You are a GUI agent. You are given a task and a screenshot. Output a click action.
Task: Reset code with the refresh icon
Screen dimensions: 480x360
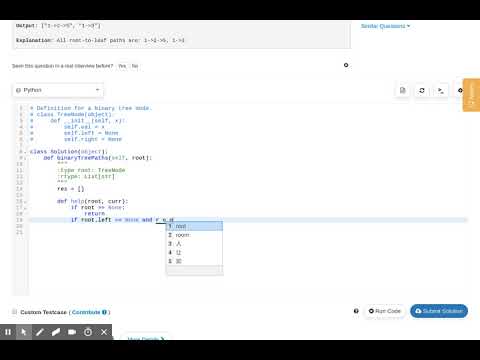point(422,90)
